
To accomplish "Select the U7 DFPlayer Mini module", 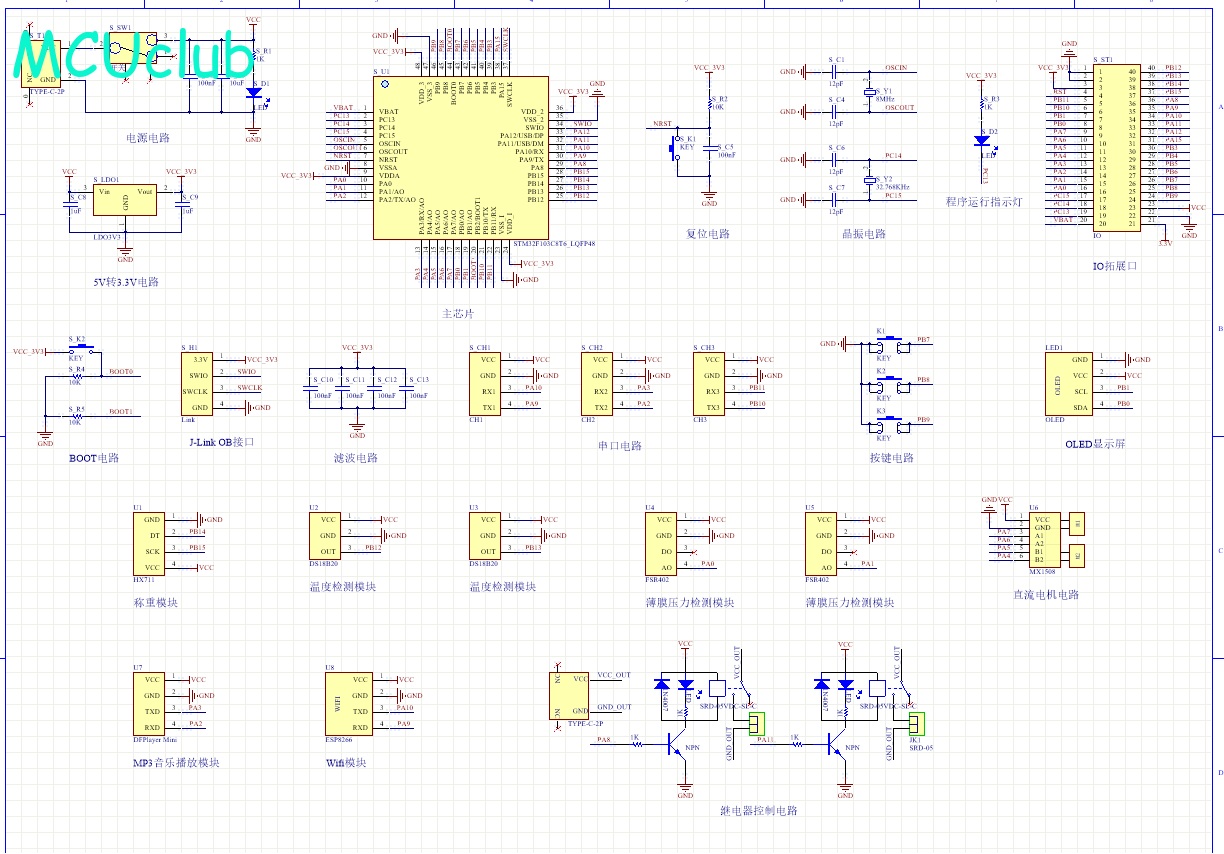I will pyautogui.click(x=151, y=703).
